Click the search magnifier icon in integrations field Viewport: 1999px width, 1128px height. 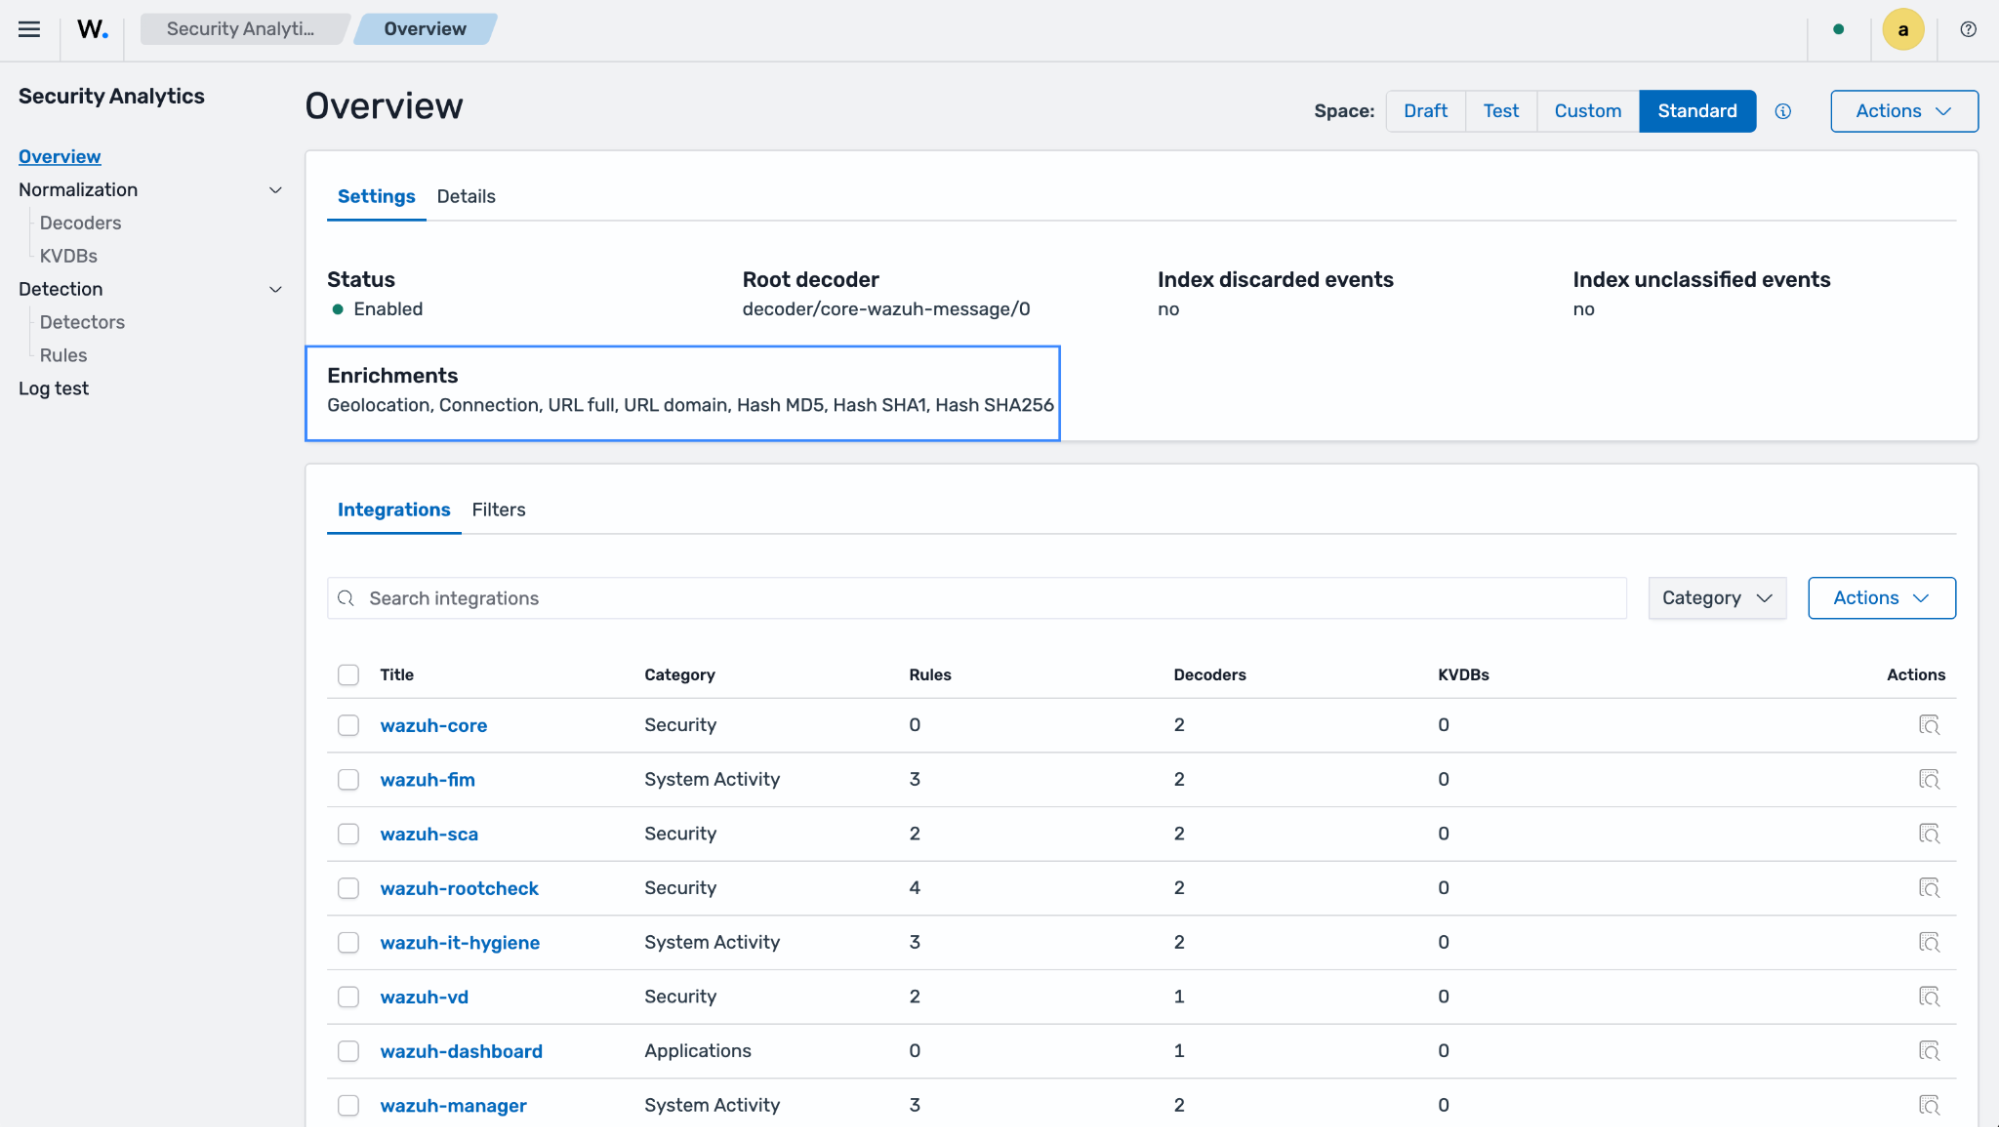coord(346,598)
